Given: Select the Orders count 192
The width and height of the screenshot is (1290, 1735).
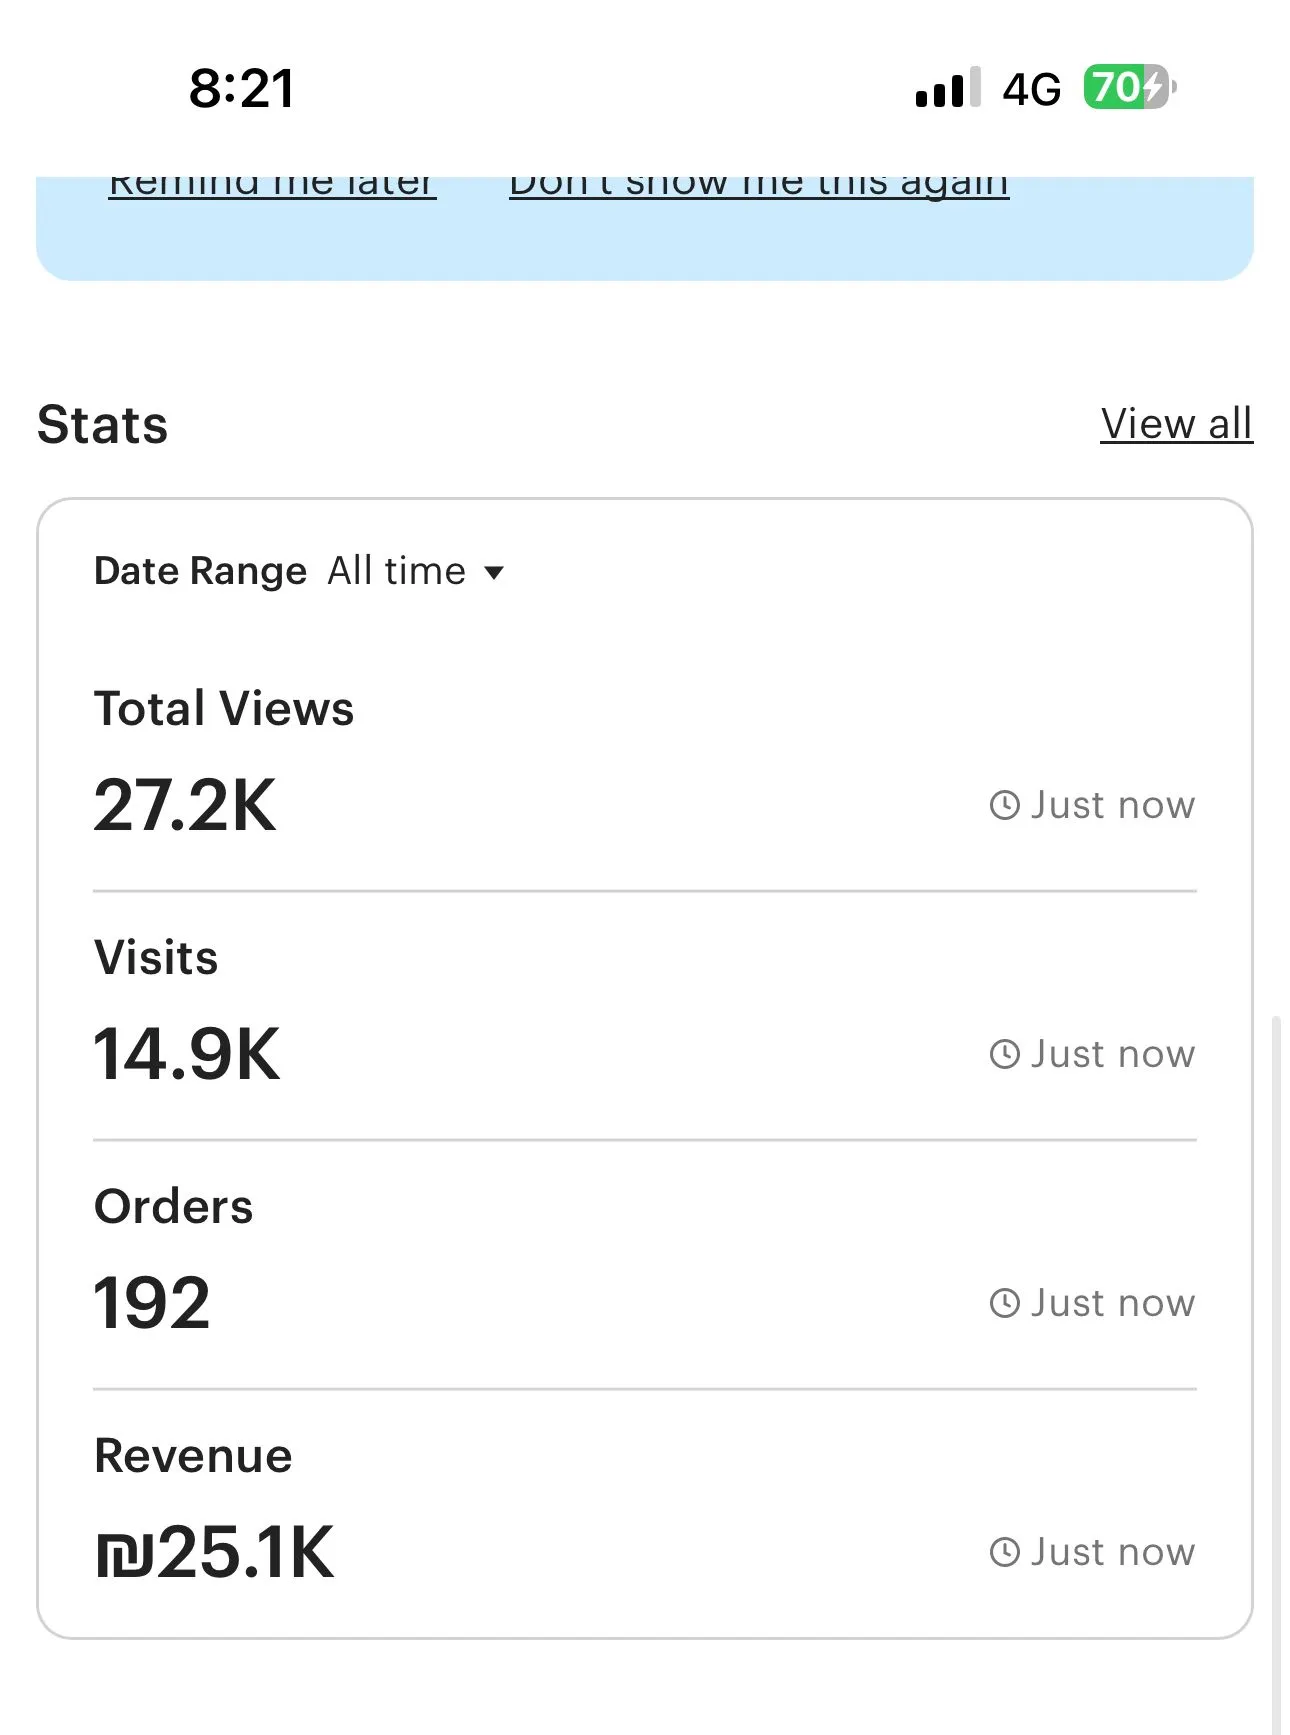Looking at the screenshot, I should pyautogui.click(x=152, y=1304).
